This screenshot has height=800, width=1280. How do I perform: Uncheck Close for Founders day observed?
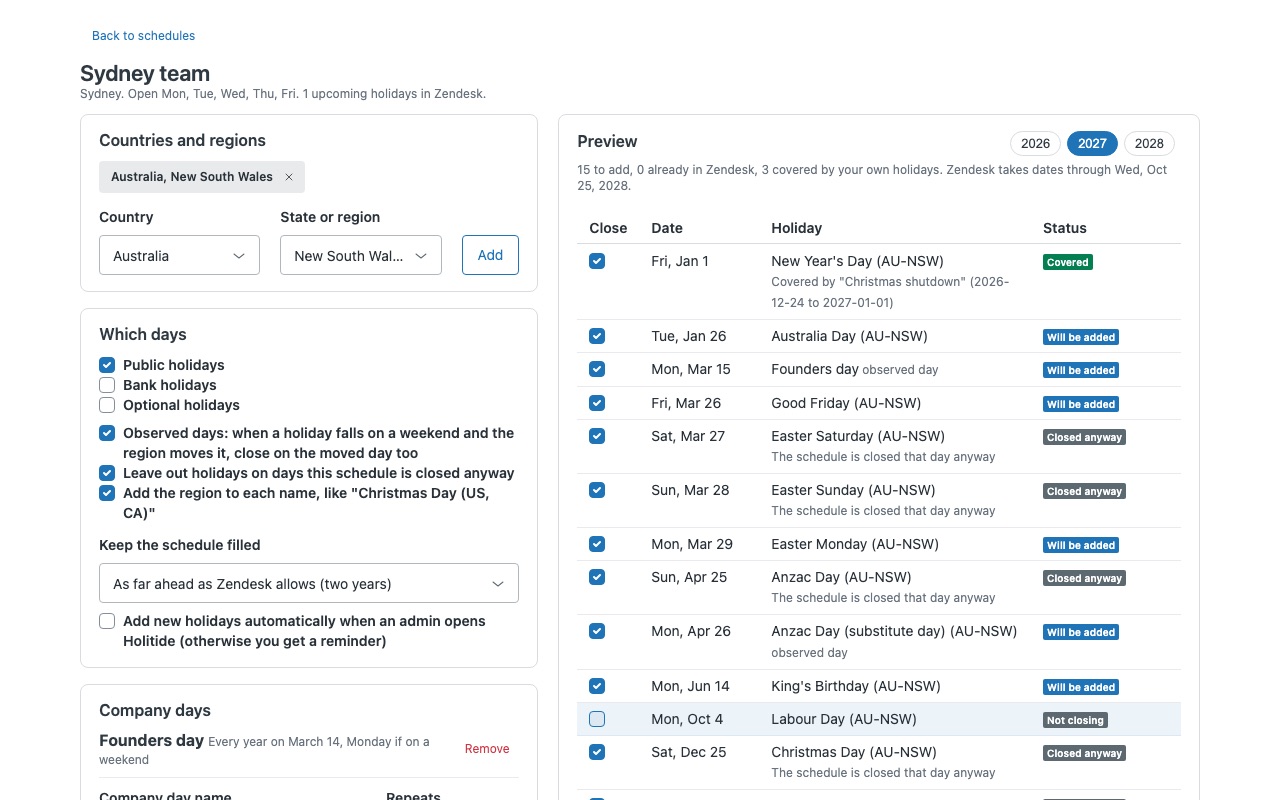click(x=597, y=369)
